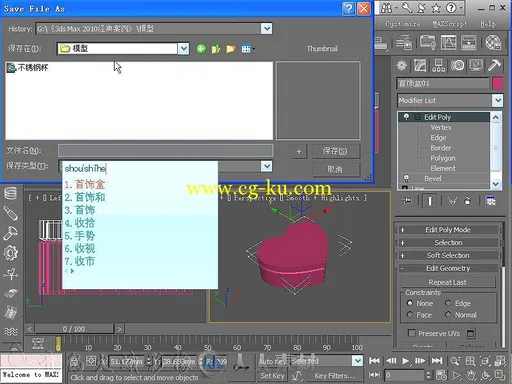Open the Modifier List dropdown
Viewport: 512px width, 384px height.
coord(498,100)
